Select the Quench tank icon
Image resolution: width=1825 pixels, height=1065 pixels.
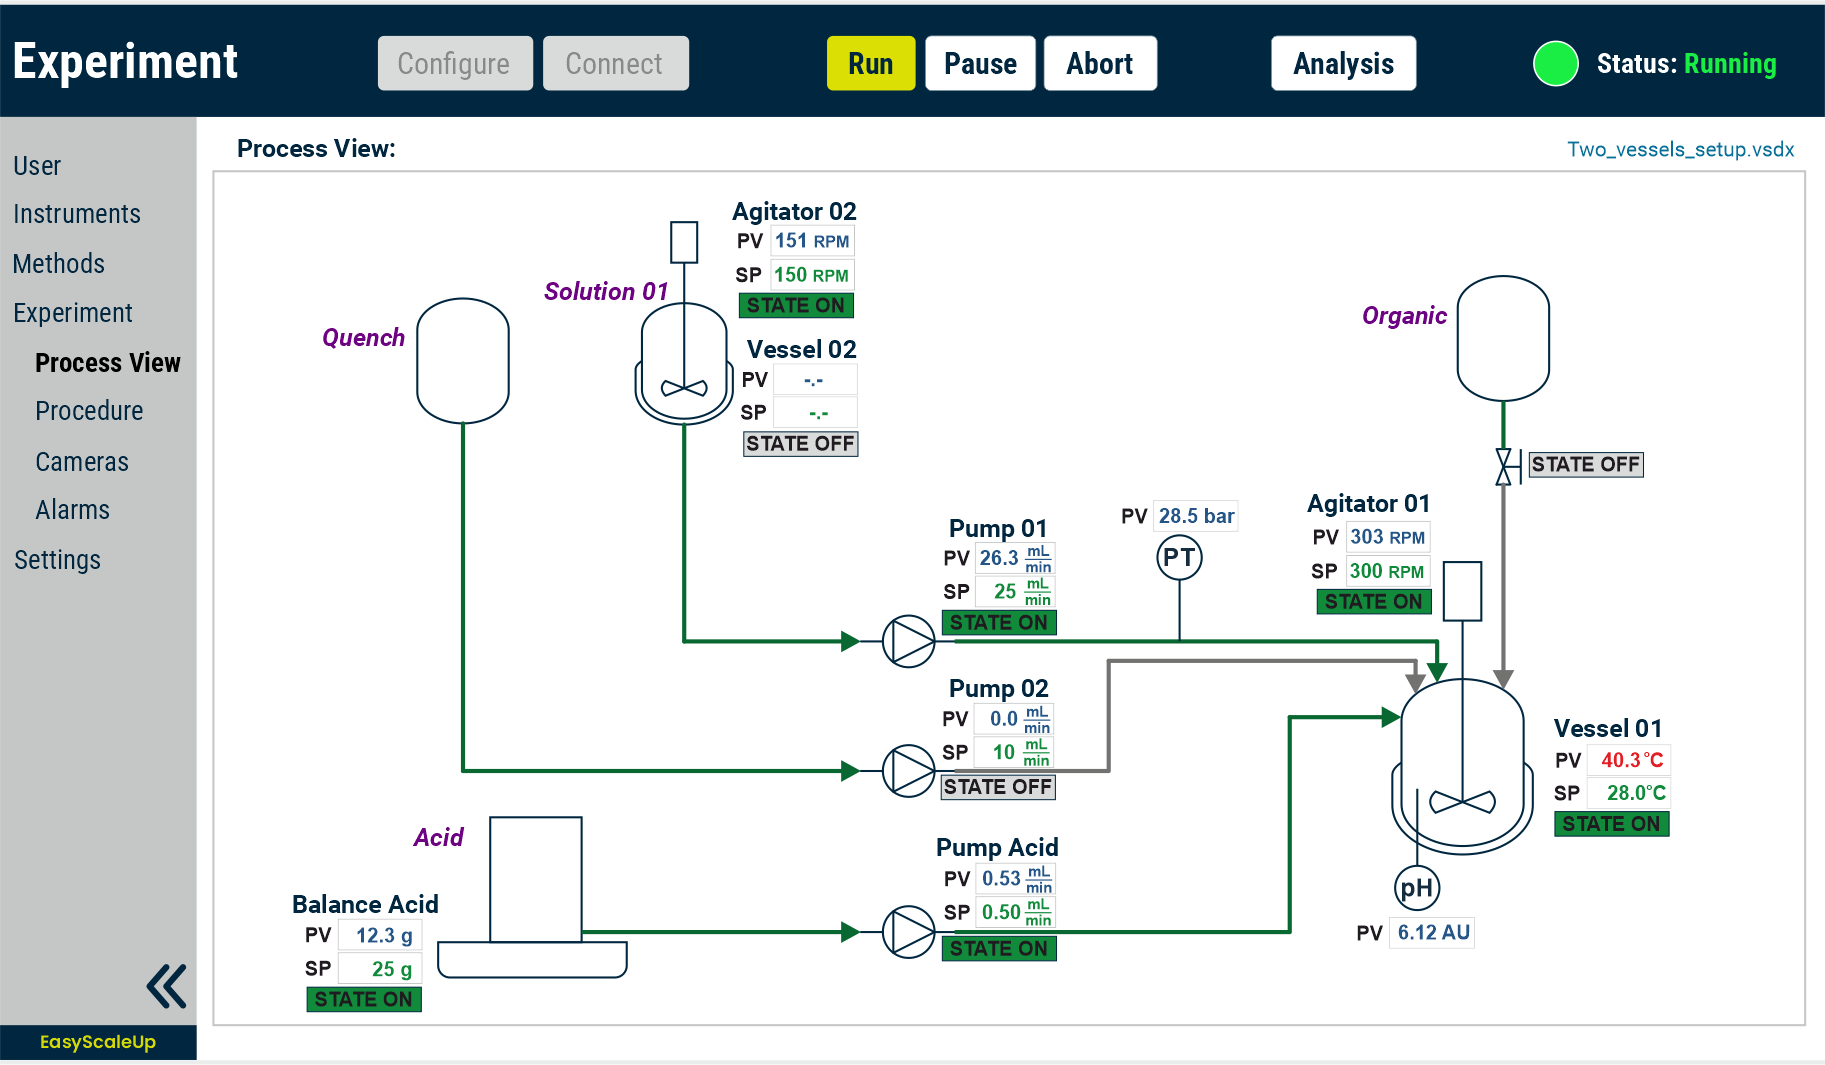463,361
